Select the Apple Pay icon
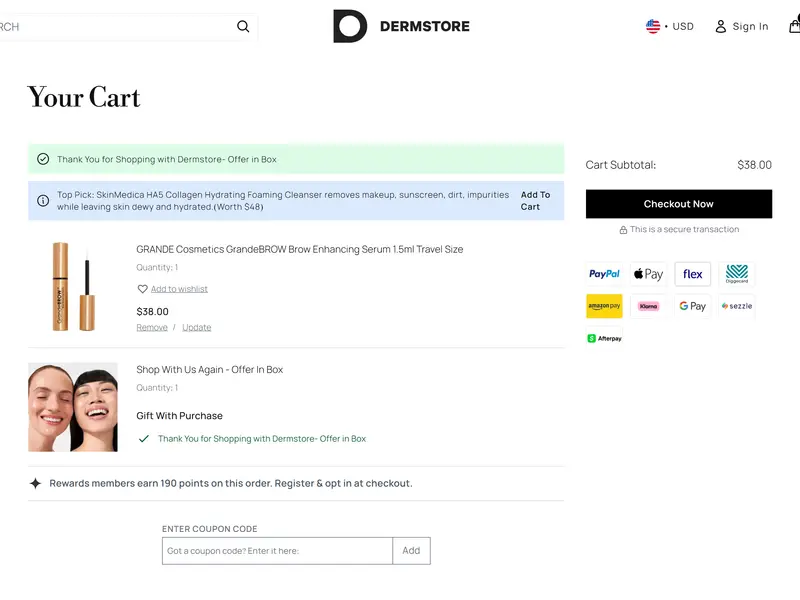Screen dimensions: 800x600 pos(648,274)
